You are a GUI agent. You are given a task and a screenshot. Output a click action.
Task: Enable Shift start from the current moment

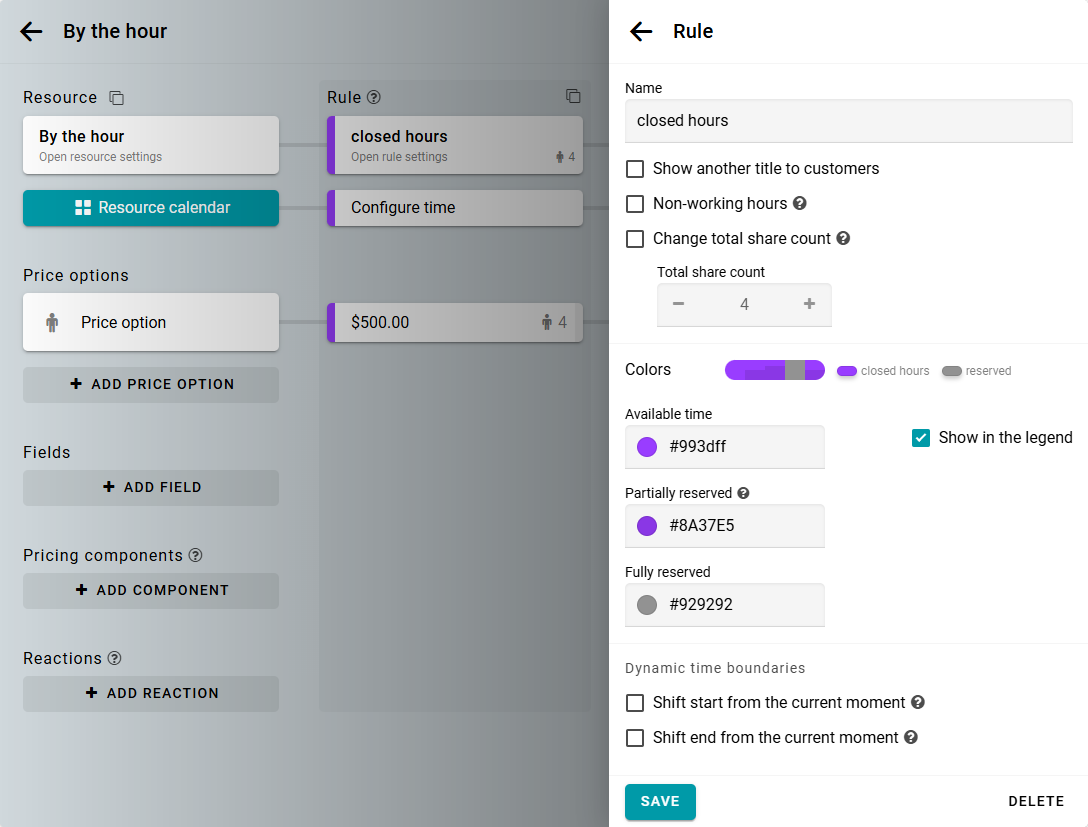(635, 703)
